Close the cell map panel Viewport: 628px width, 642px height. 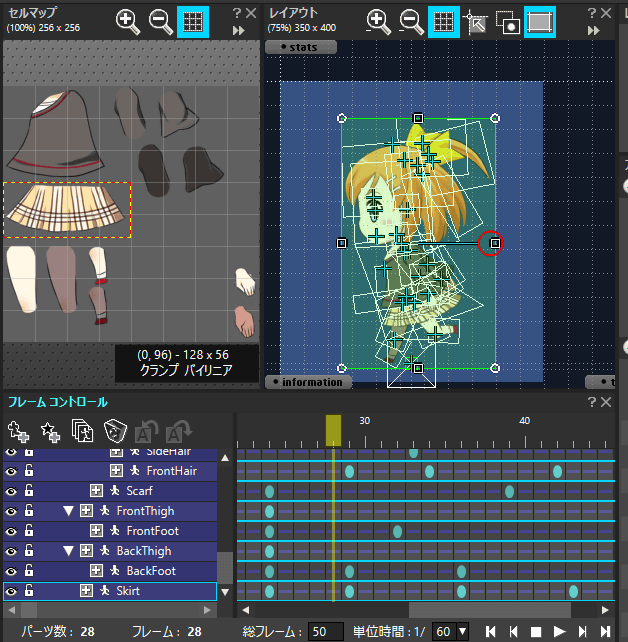click(251, 13)
